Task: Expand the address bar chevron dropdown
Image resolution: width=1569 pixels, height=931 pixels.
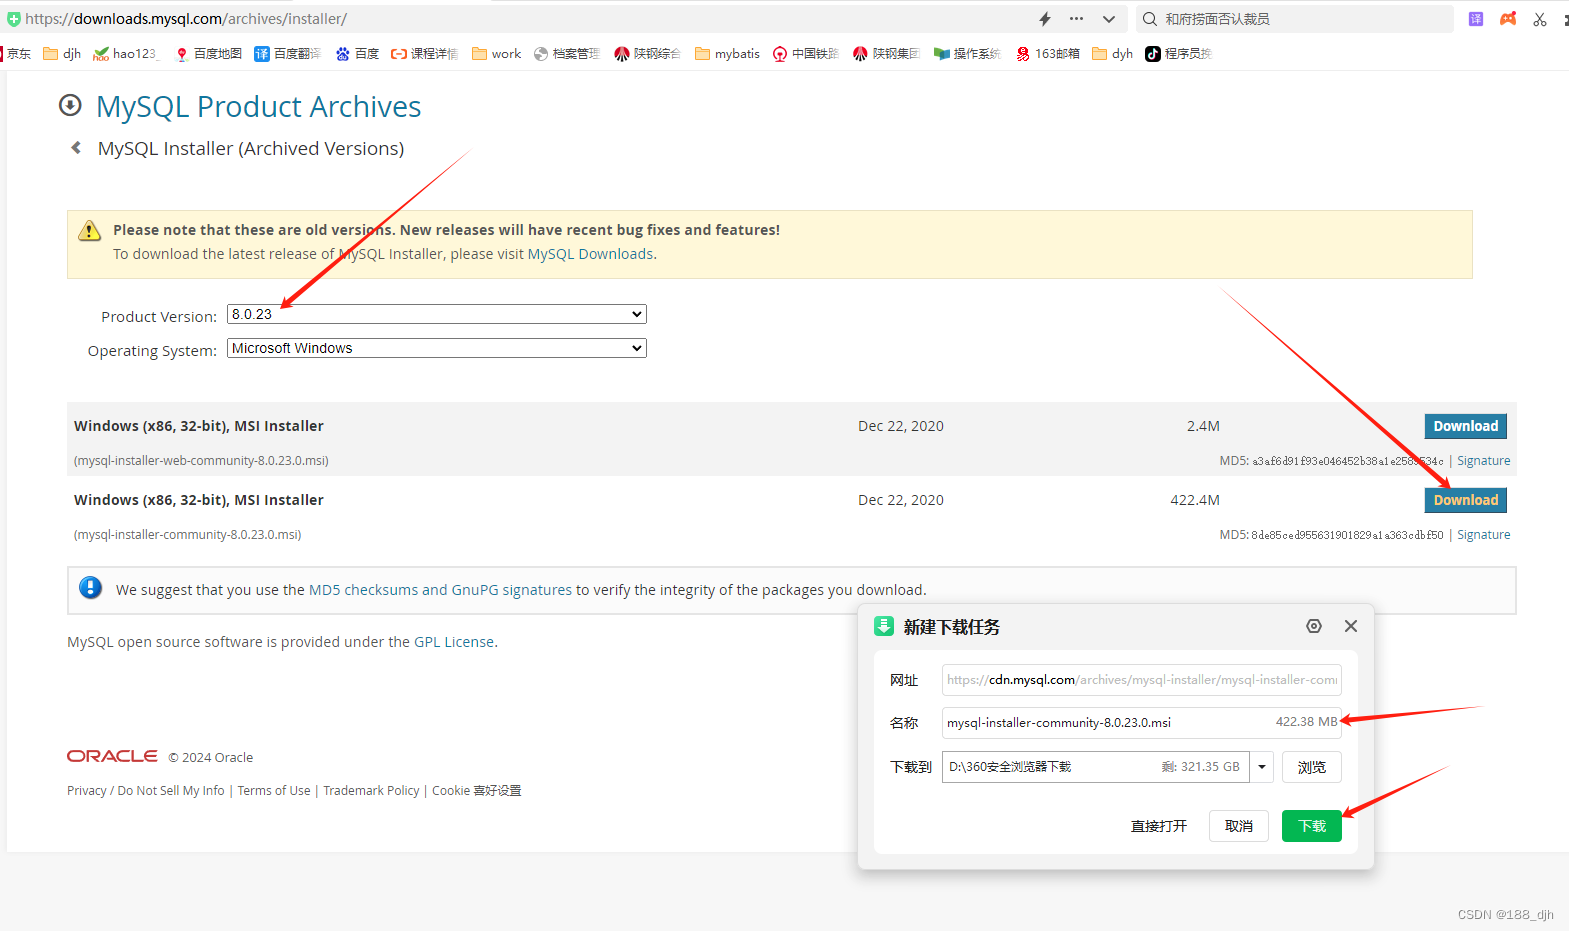Action: coord(1109,19)
